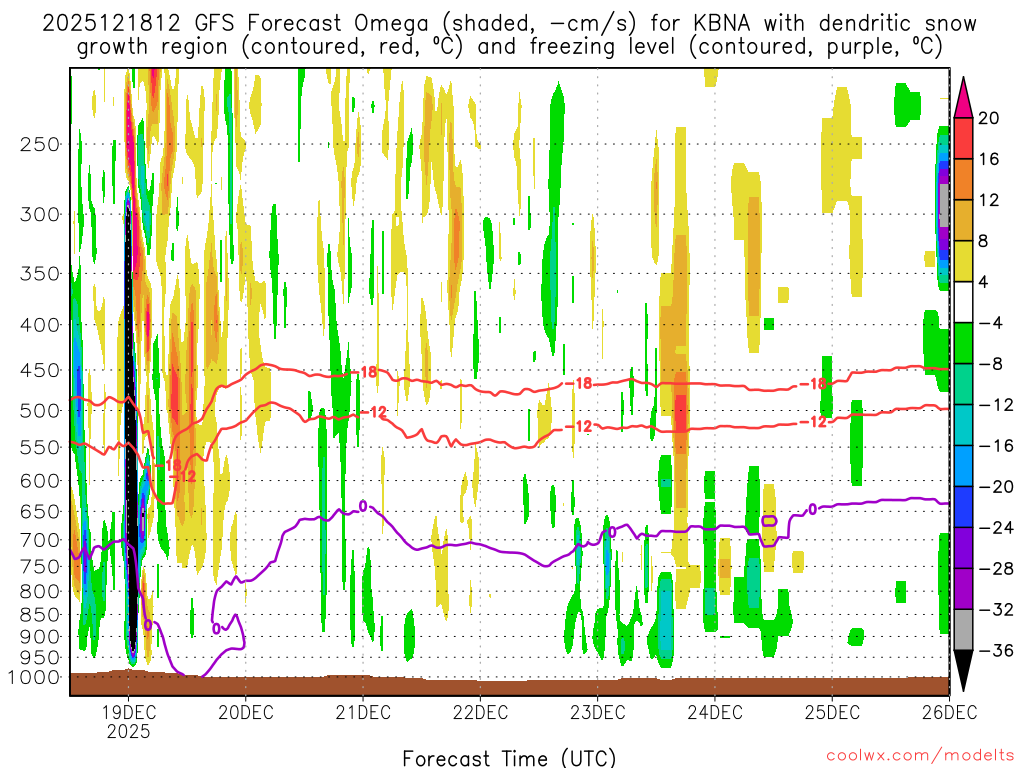Click the colorbar's -8 value label
1024x768 pixels.
click(x=991, y=364)
